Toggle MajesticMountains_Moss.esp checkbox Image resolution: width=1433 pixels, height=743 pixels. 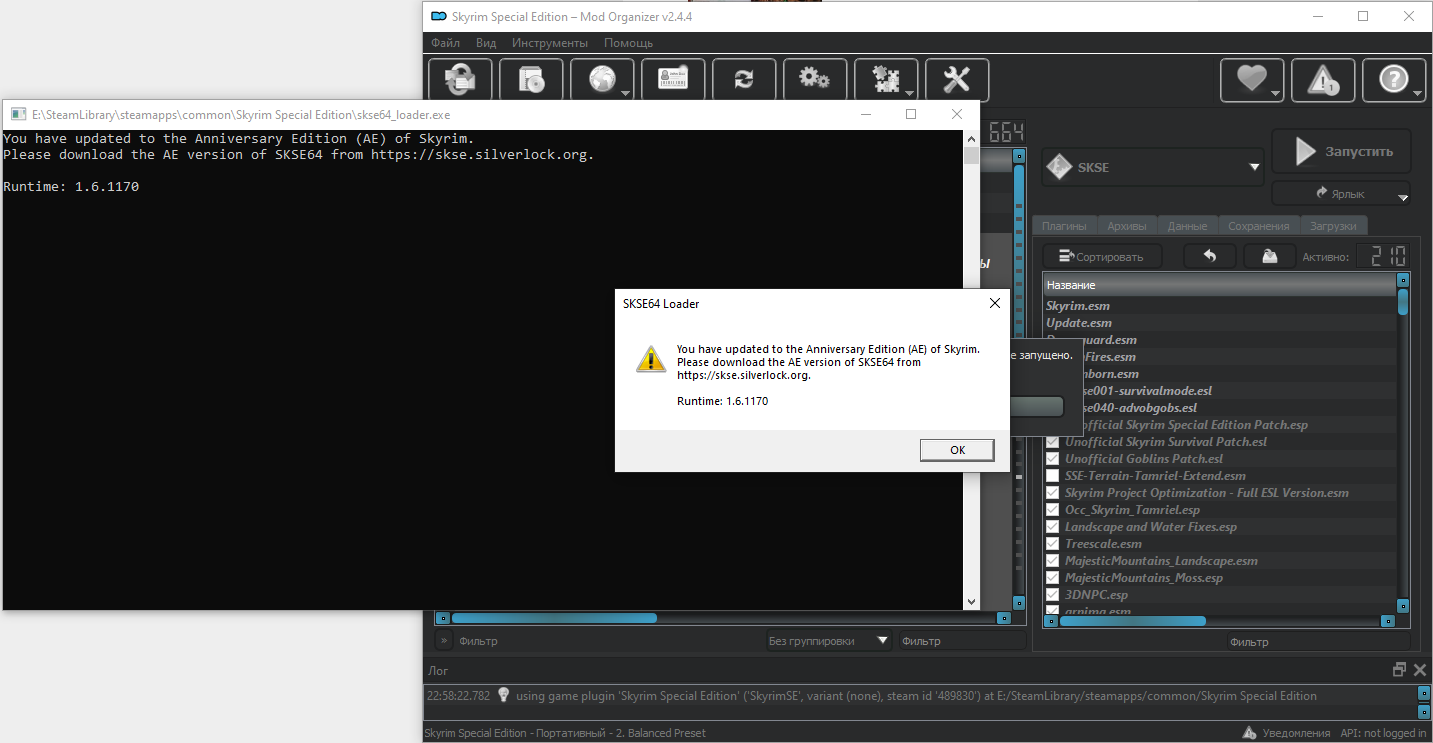pyautogui.click(x=1052, y=578)
